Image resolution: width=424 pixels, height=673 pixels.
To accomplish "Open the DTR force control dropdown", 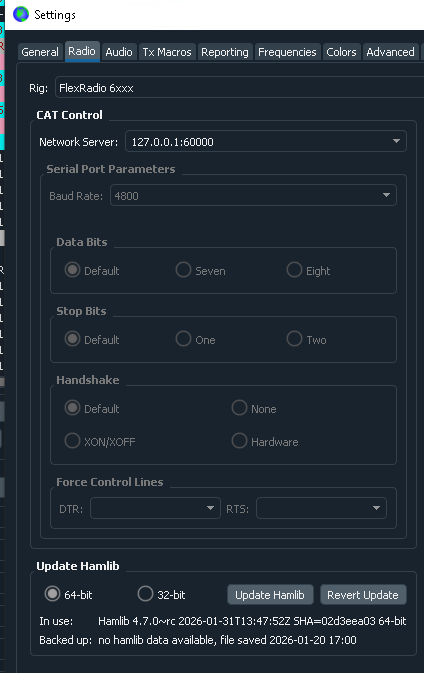I will point(155,508).
